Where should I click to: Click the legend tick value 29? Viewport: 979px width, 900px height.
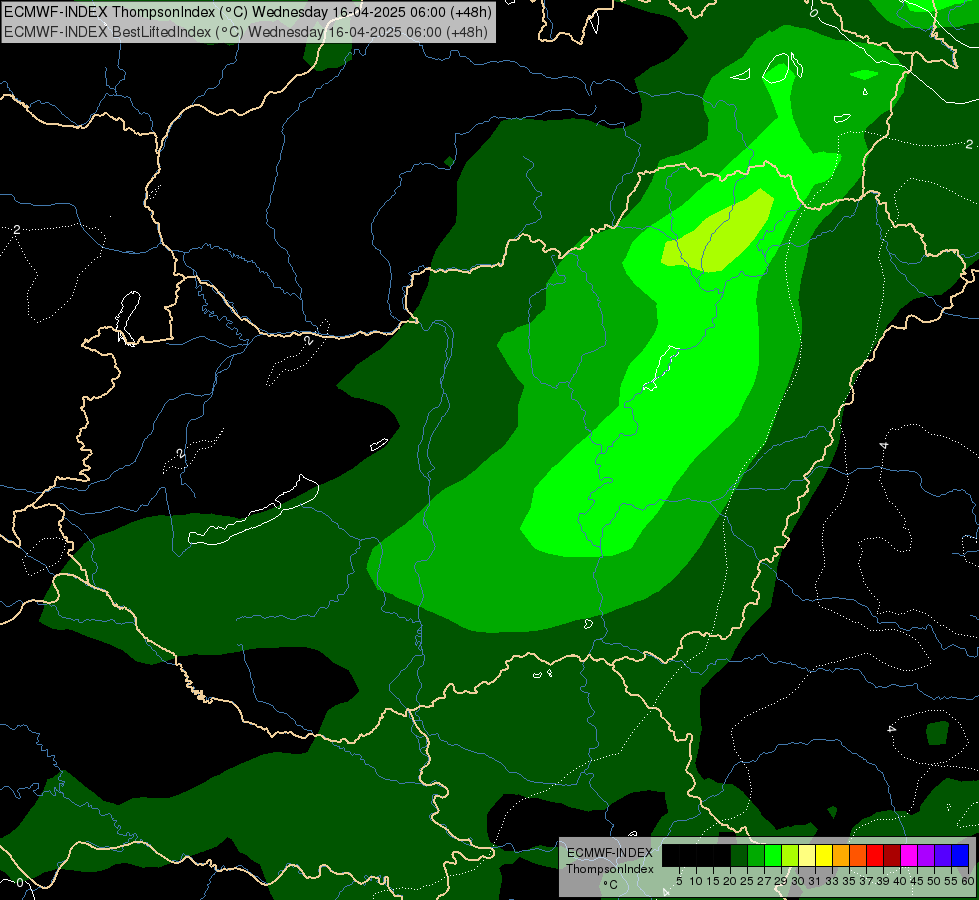point(780,881)
